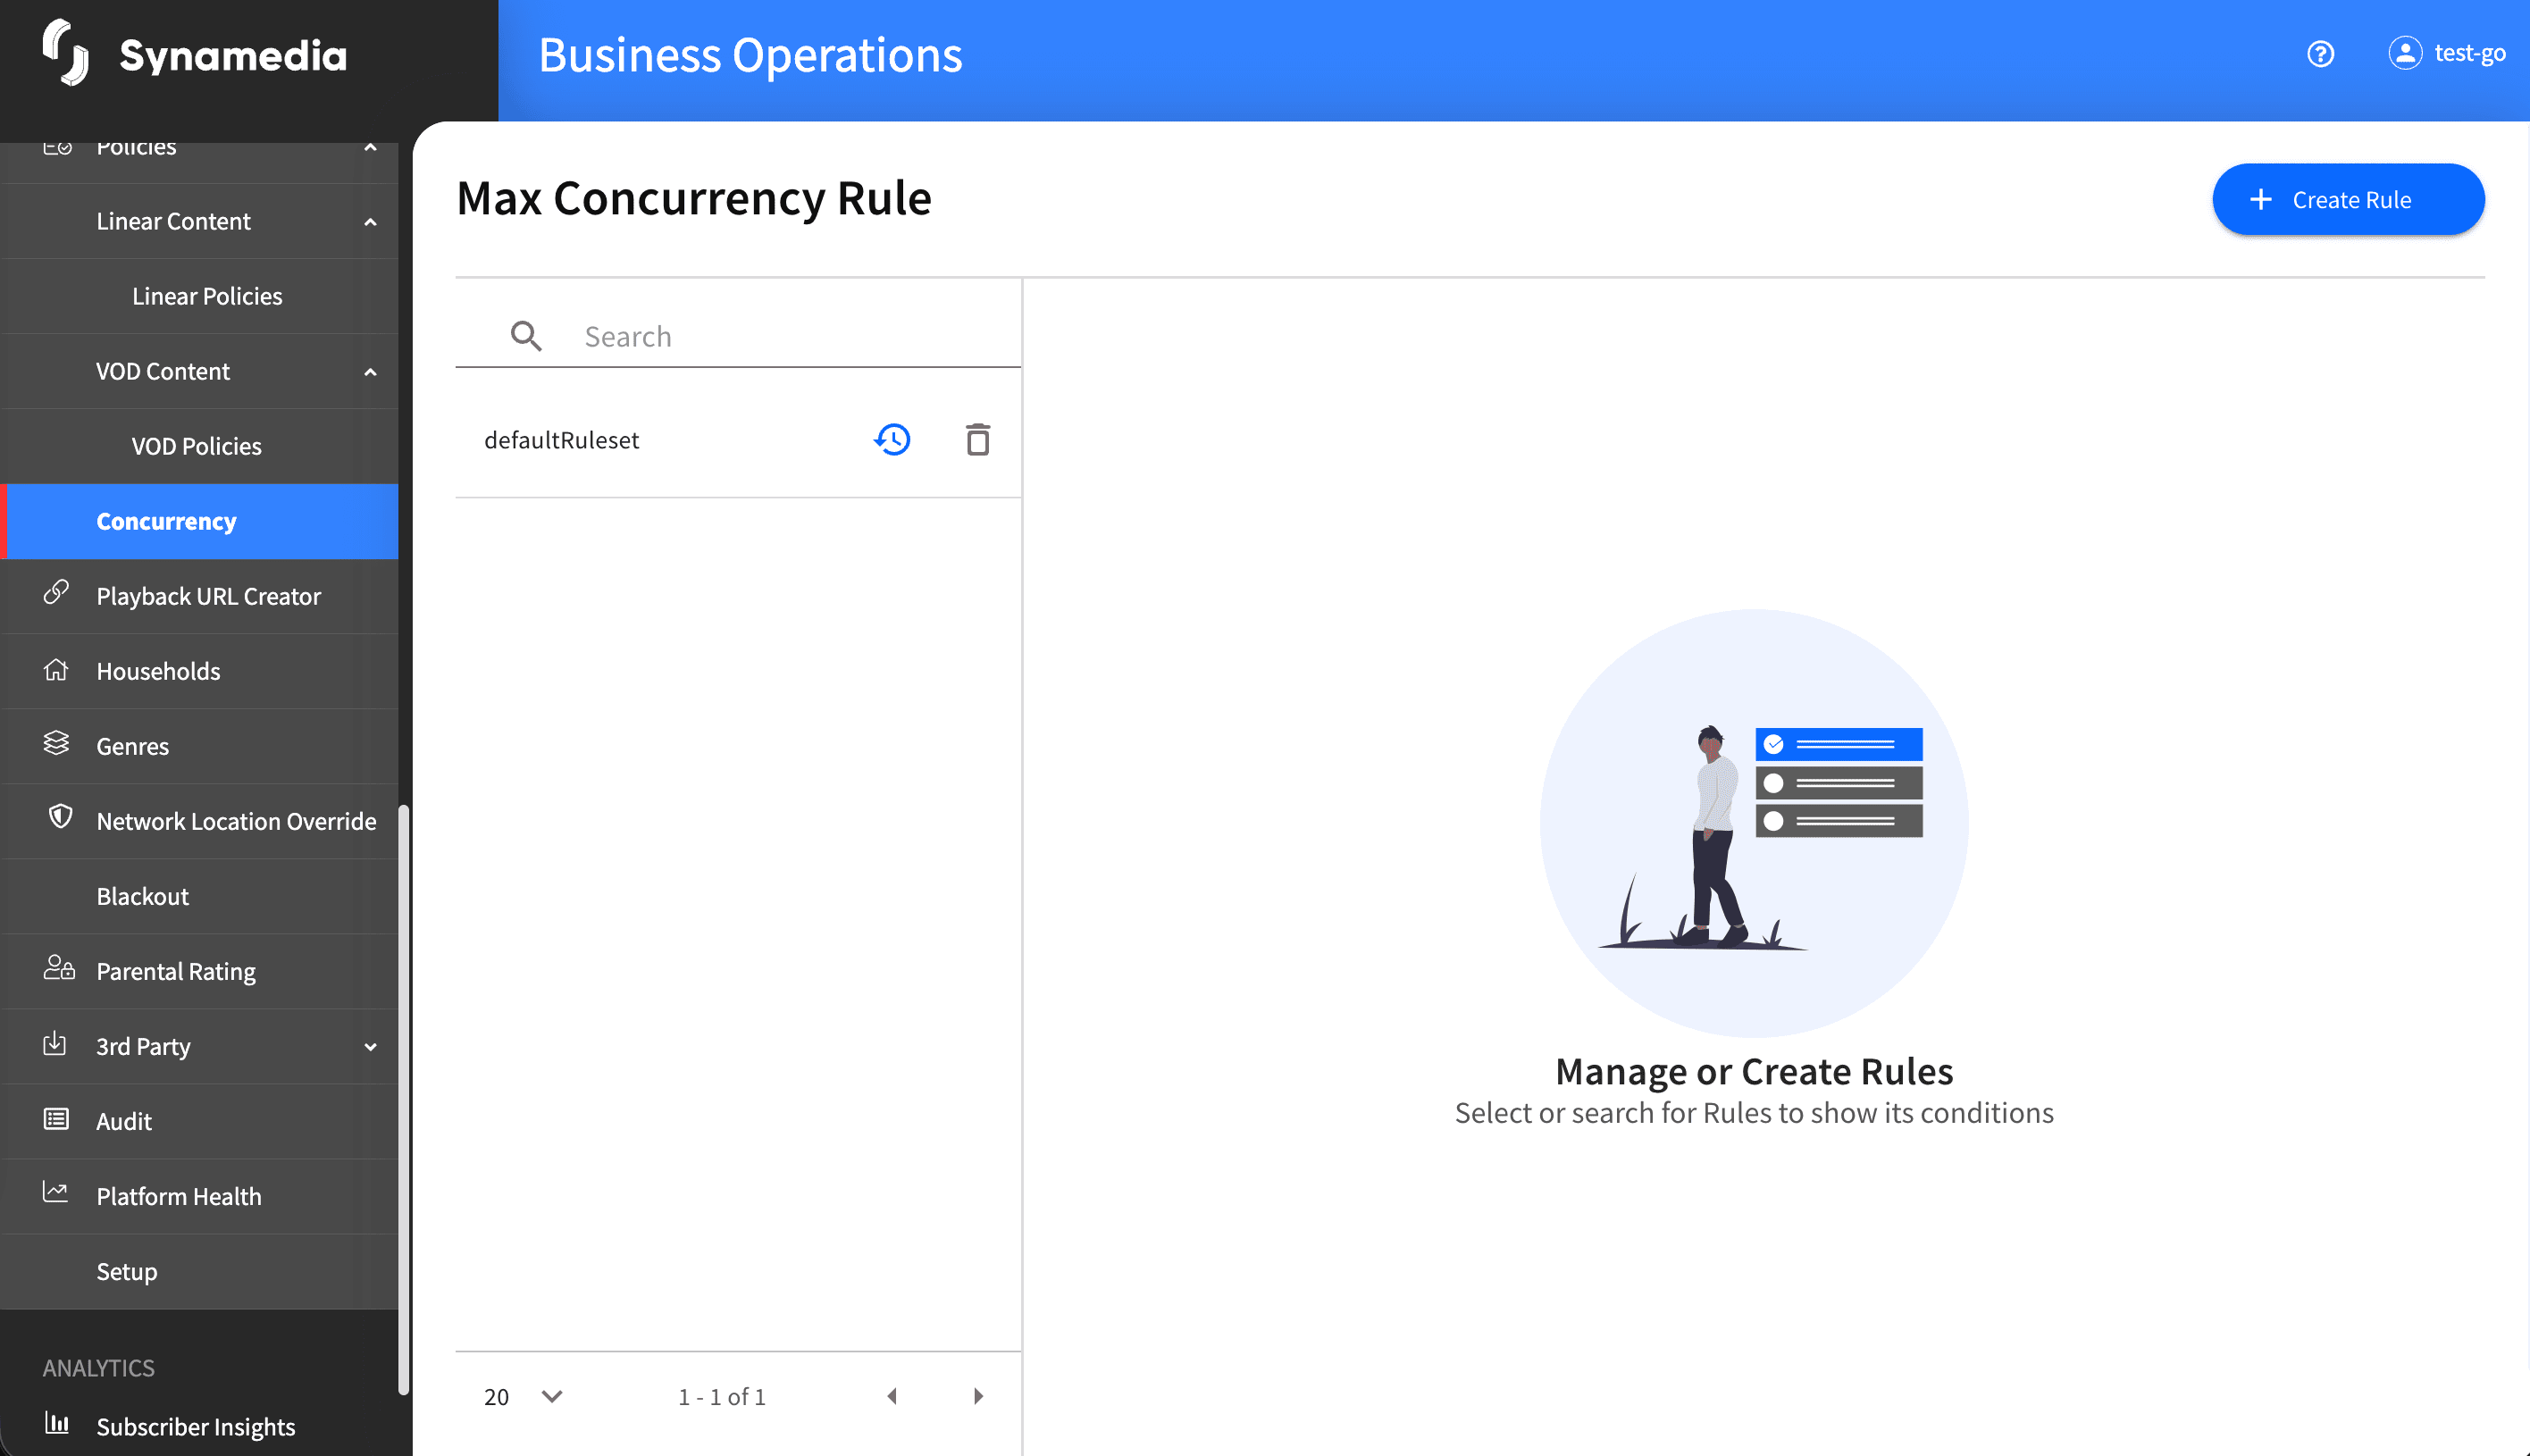Click the Business Operations title

[x=750, y=55]
